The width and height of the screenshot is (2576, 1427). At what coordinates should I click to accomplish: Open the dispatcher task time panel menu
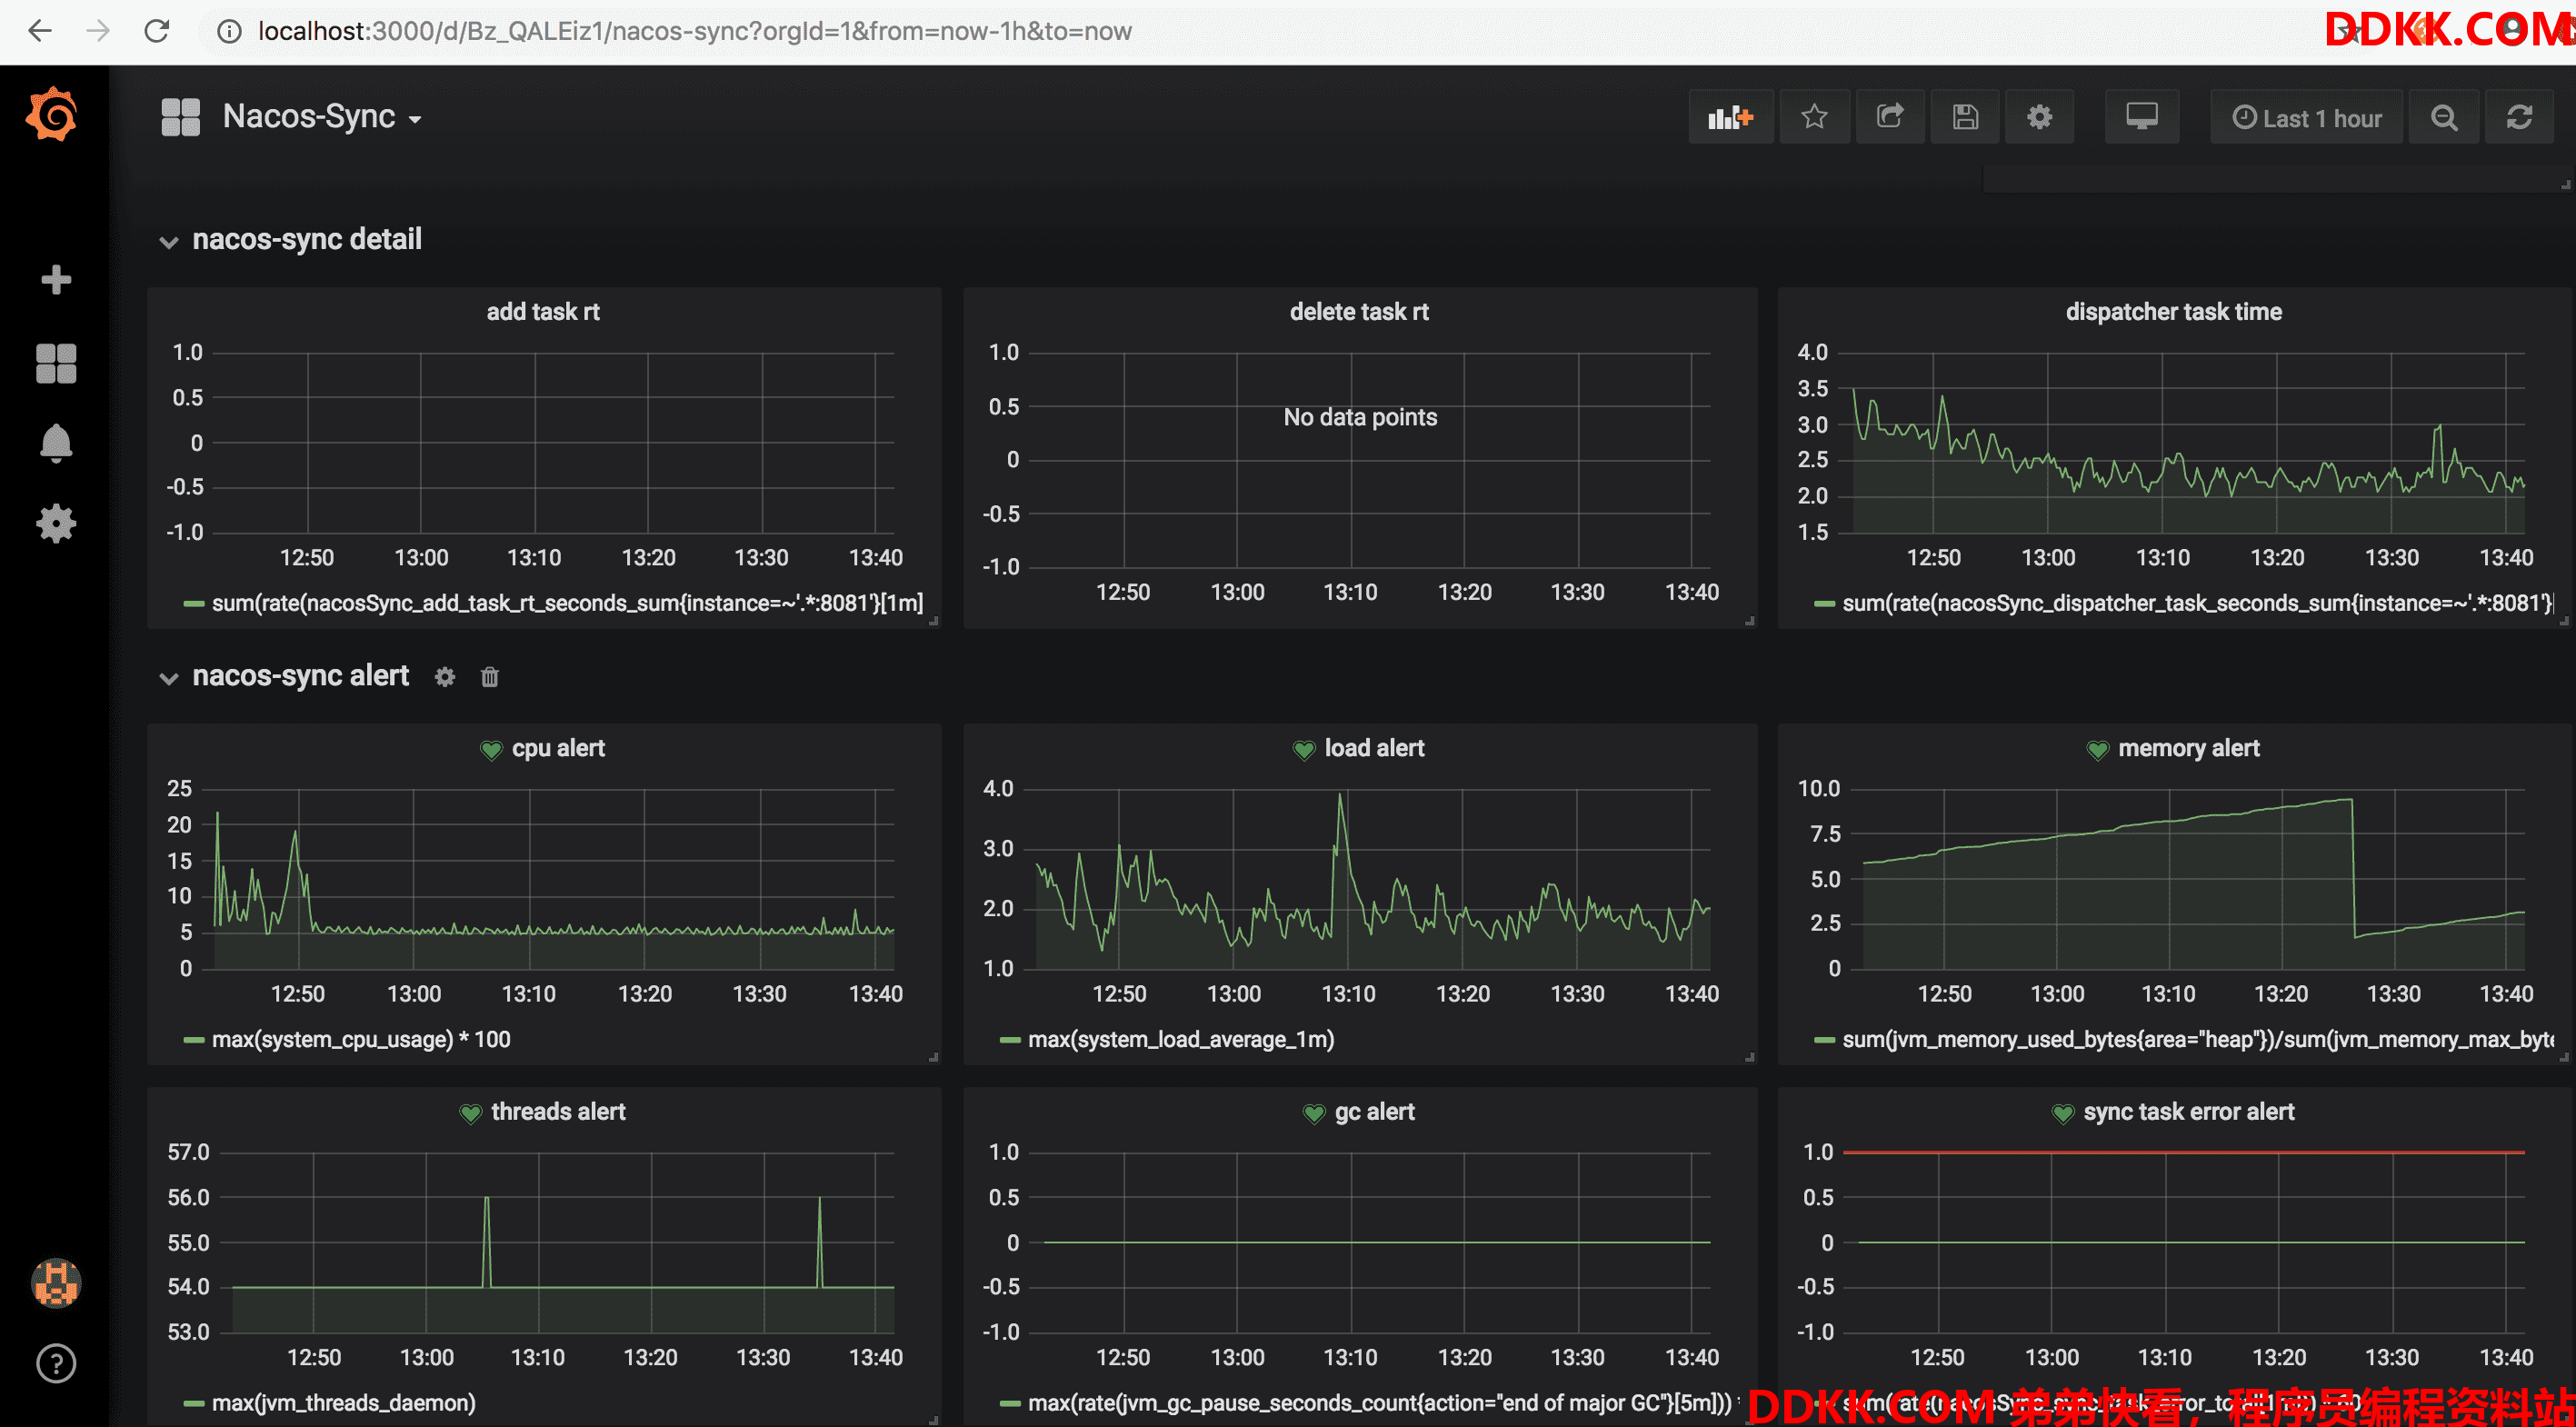[2173, 312]
